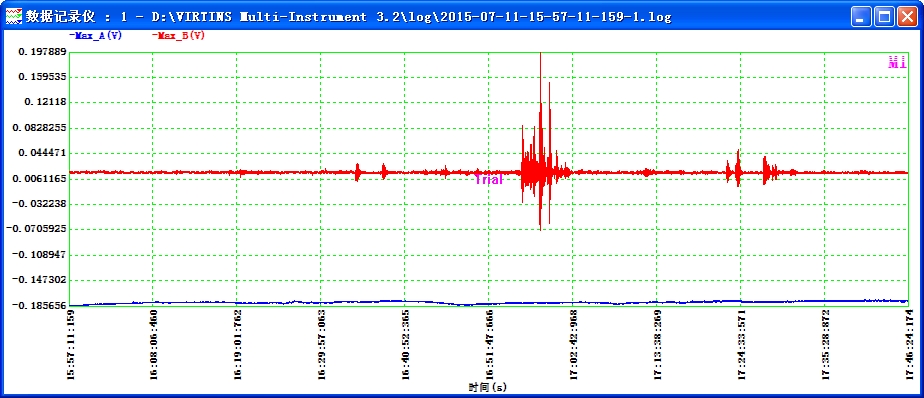
Task: Click the 时间(s) x-axis title
Action: point(488,387)
